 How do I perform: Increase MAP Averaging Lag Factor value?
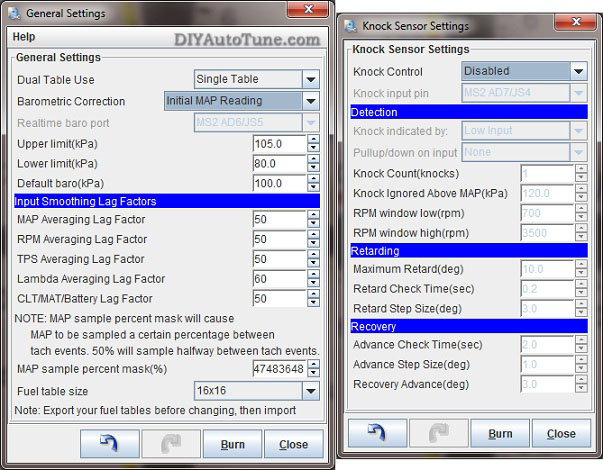pyautogui.click(x=313, y=215)
